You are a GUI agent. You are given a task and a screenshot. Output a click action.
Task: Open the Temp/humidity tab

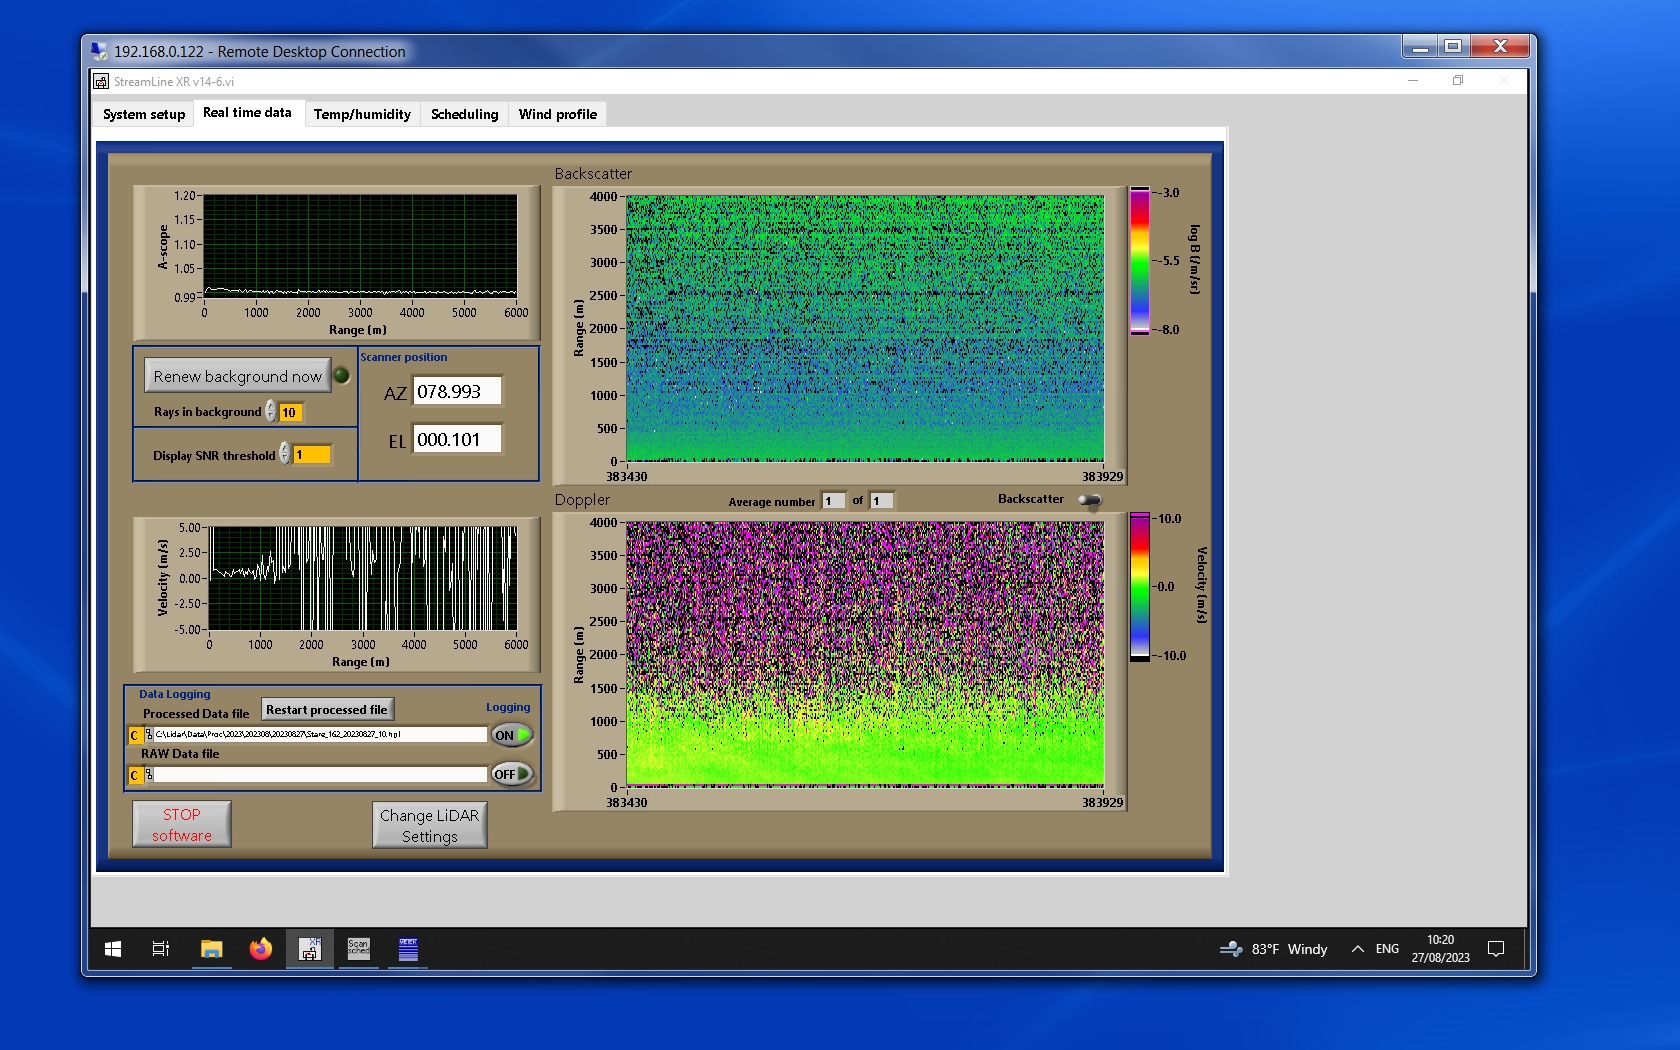pos(362,114)
